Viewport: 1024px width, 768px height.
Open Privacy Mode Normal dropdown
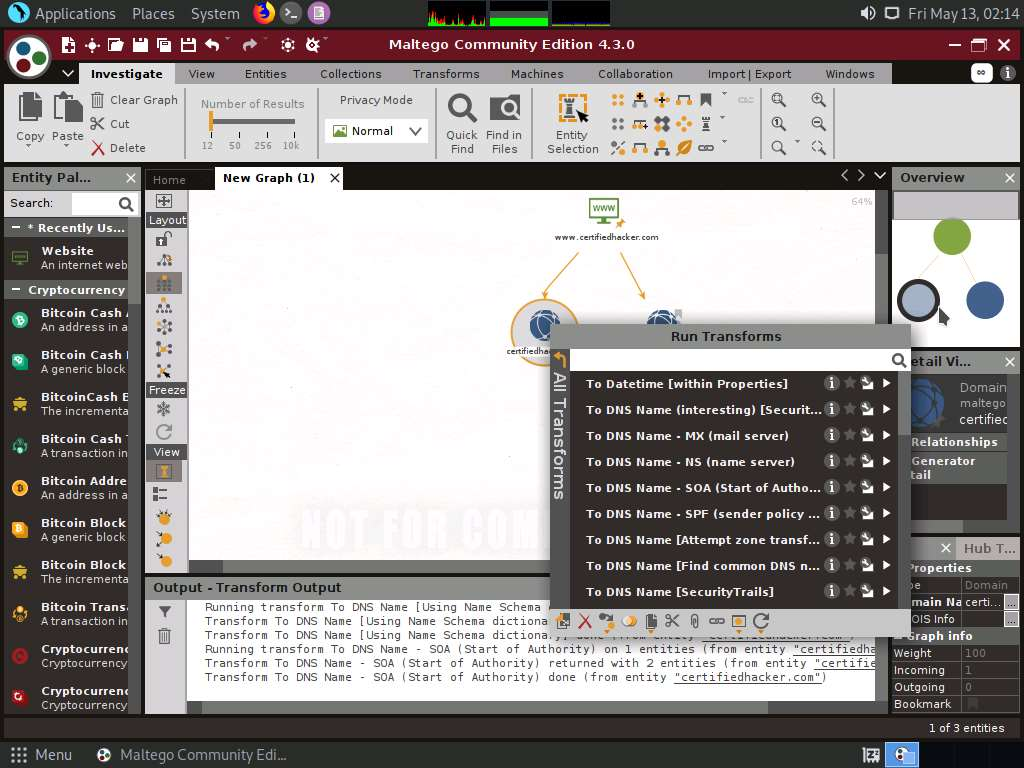coord(376,131)
